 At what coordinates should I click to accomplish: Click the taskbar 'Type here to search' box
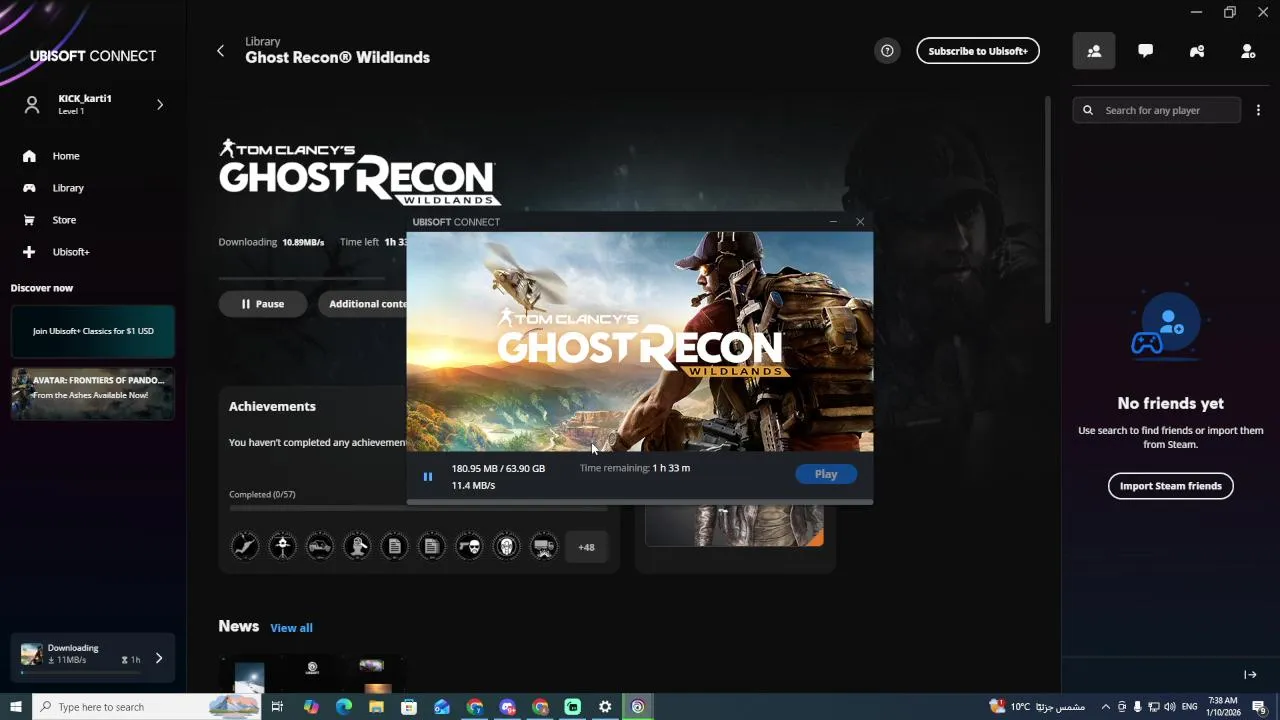(x=147, y=707)
